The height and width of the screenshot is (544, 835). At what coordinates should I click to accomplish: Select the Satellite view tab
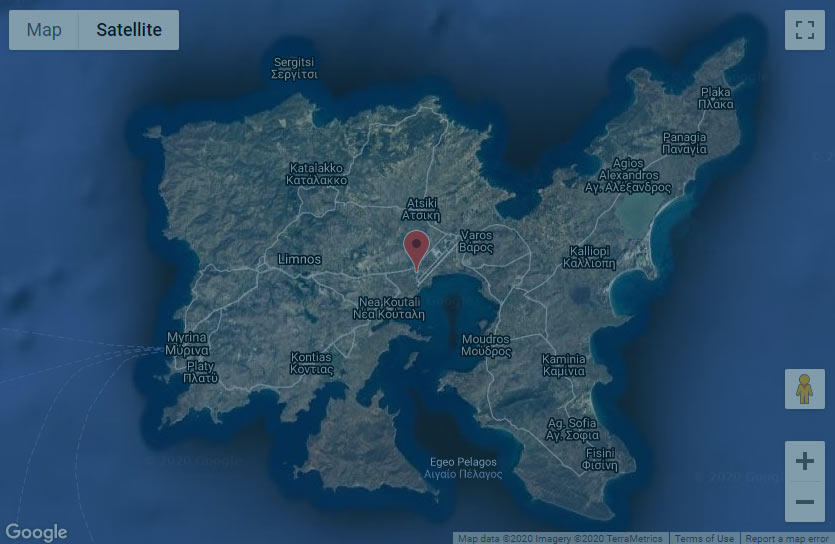click(x=129, y=30)
